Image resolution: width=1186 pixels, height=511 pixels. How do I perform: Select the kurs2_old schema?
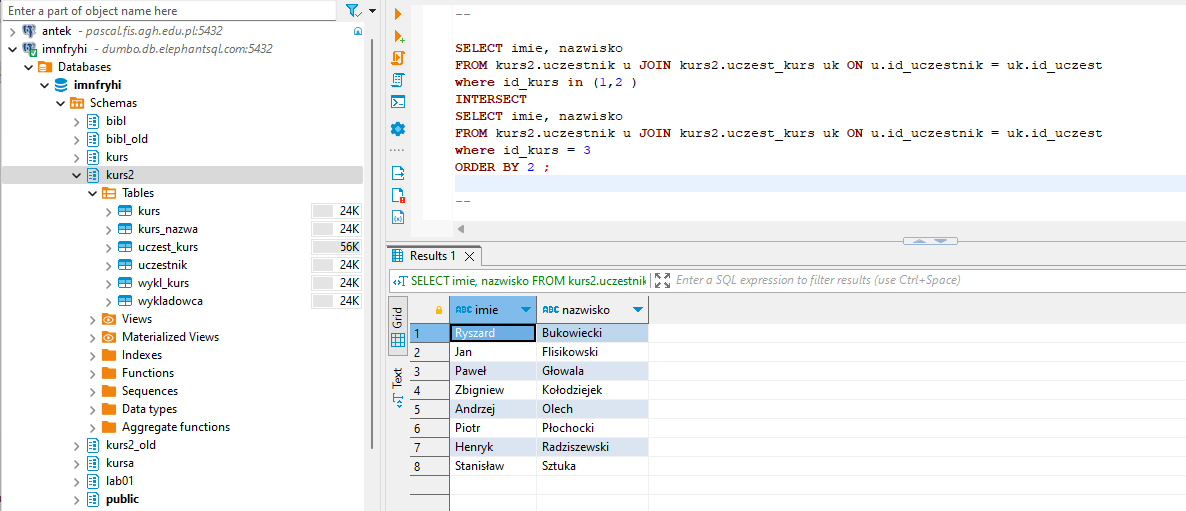131,445
